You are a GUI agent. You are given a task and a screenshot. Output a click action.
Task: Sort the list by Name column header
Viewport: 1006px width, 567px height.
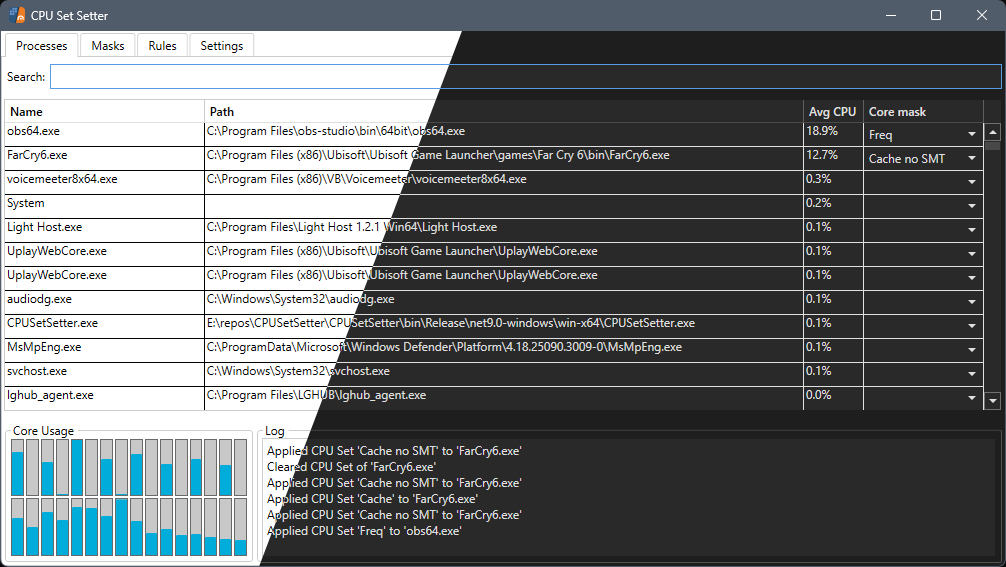coord(104,112)
